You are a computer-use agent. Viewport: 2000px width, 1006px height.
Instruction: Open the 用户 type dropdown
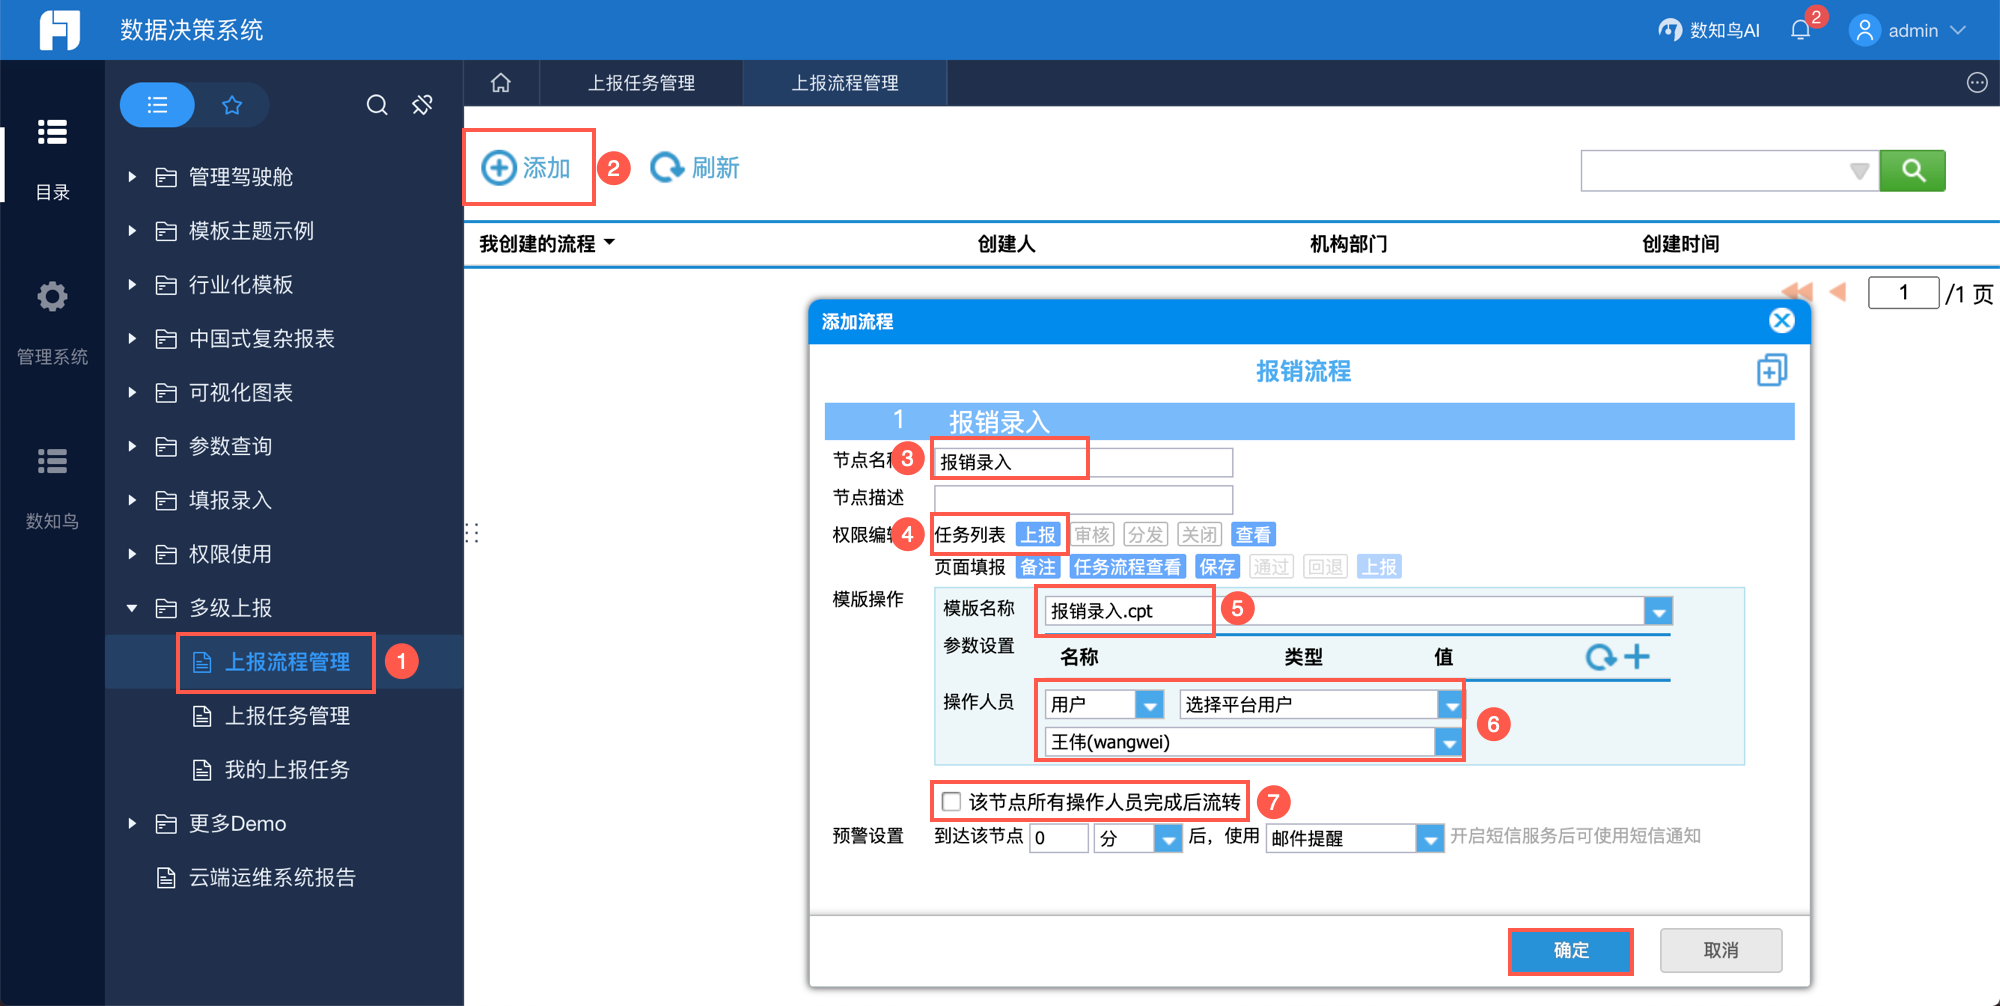pyautogui.click(x=1150, y=705)
